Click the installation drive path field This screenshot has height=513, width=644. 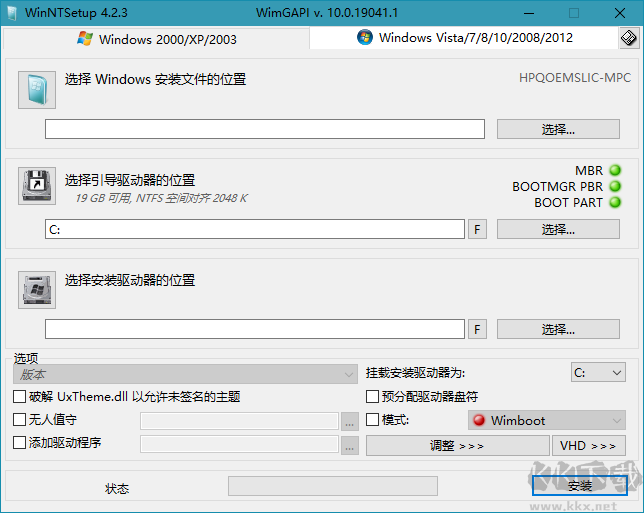[x=255, y=329]
